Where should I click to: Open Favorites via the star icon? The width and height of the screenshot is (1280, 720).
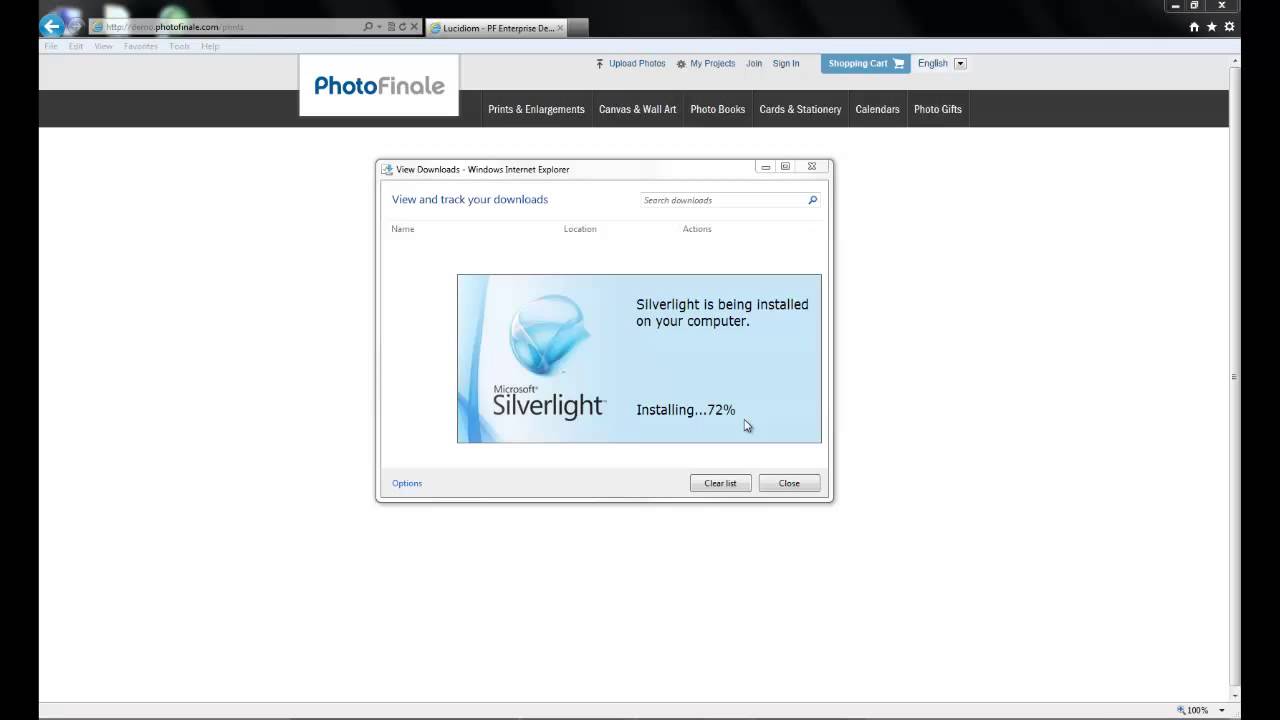point(1211,27)
